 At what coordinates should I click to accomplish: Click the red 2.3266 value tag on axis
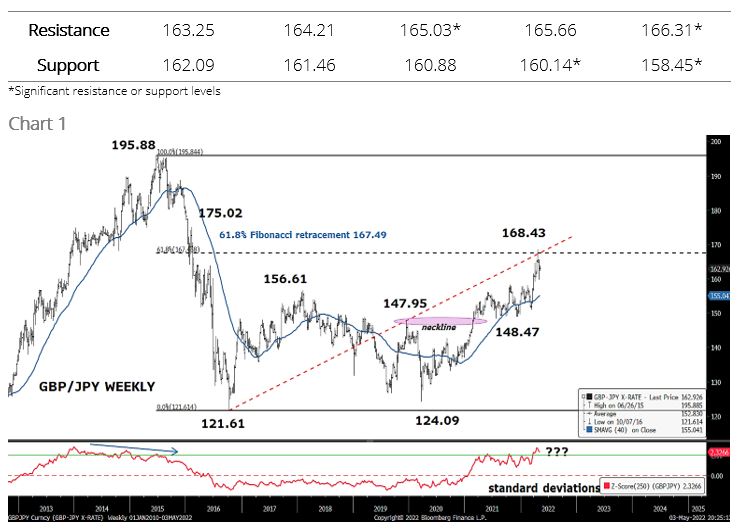pyautogui.click(x=719, y=453)
